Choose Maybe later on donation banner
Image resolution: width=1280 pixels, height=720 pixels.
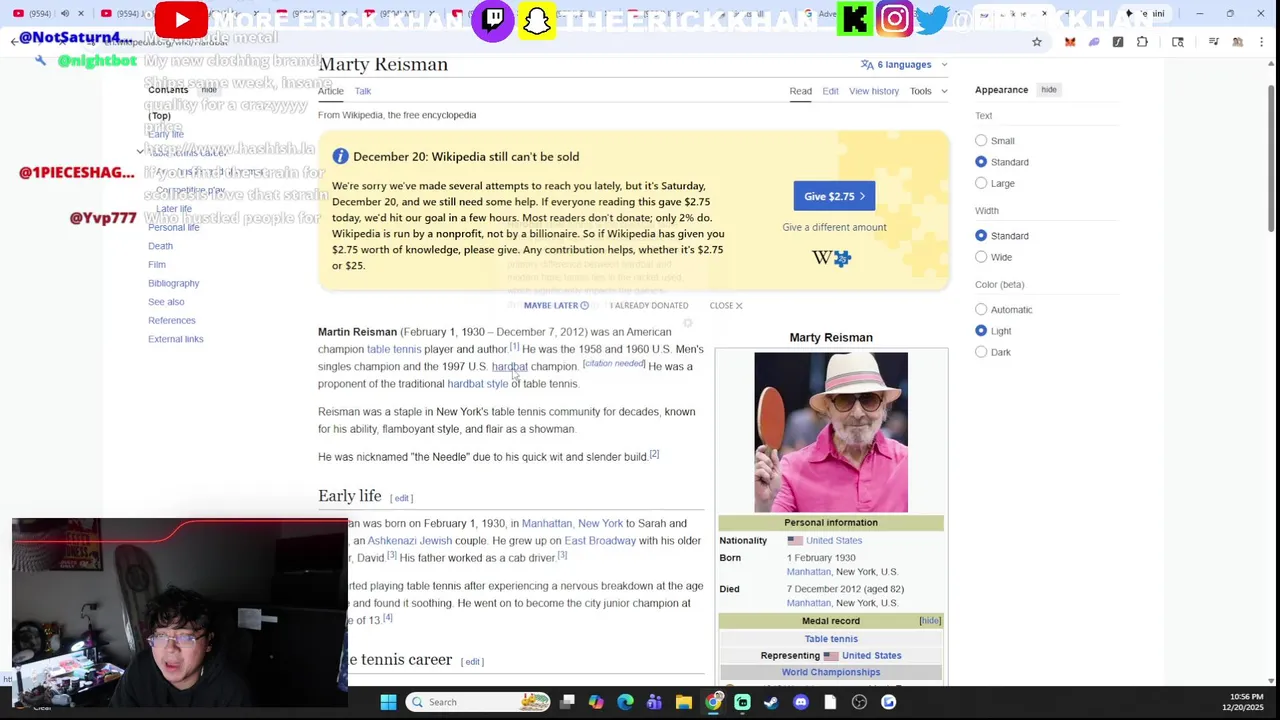pyautogui.click(x=556, y=305)
